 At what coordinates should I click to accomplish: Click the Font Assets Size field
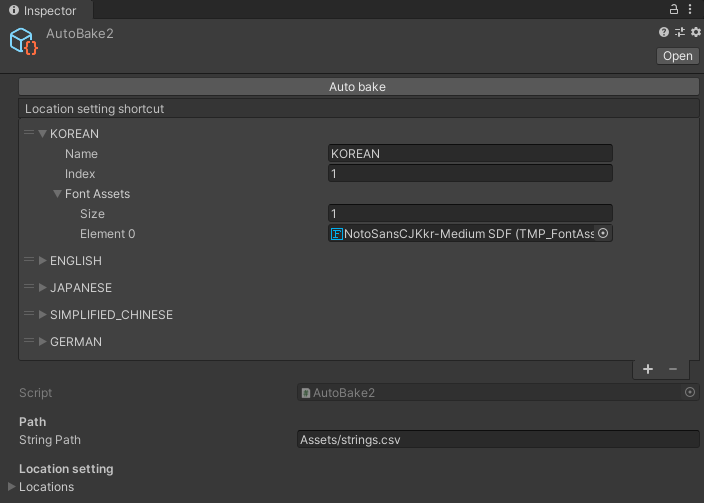pos(470,213)
